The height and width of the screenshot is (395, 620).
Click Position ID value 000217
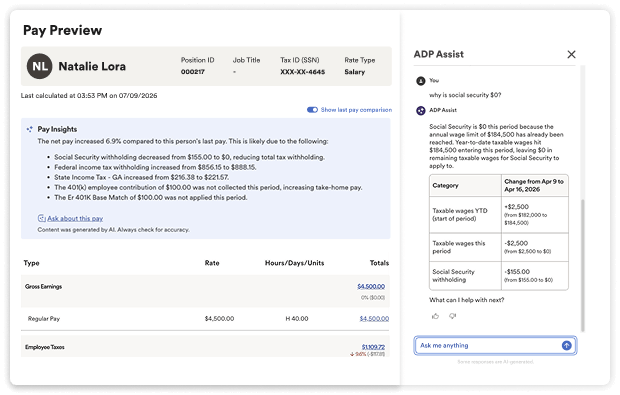pyautogui.click(x=193, y=72)
